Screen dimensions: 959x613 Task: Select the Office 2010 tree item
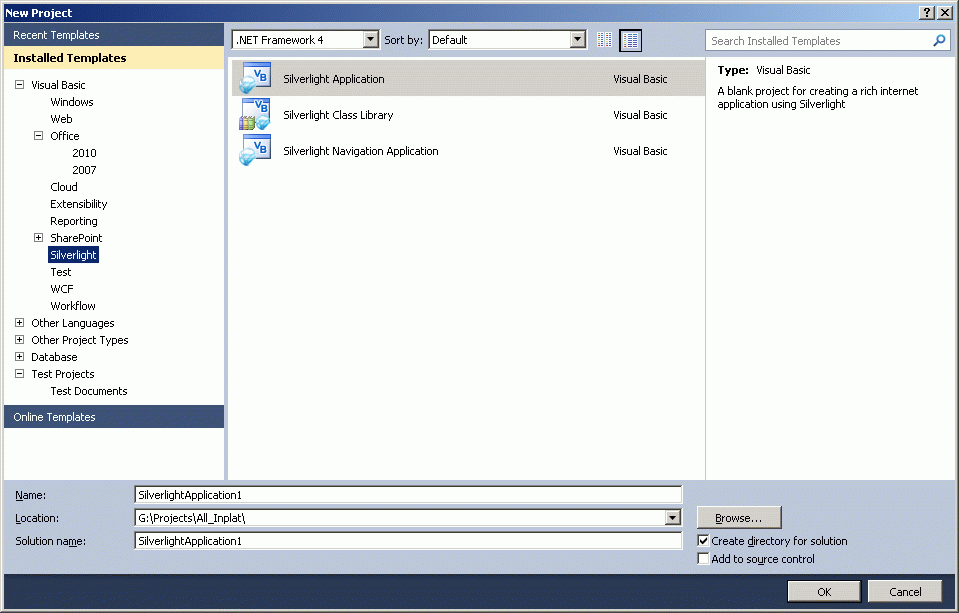[84, 153]
